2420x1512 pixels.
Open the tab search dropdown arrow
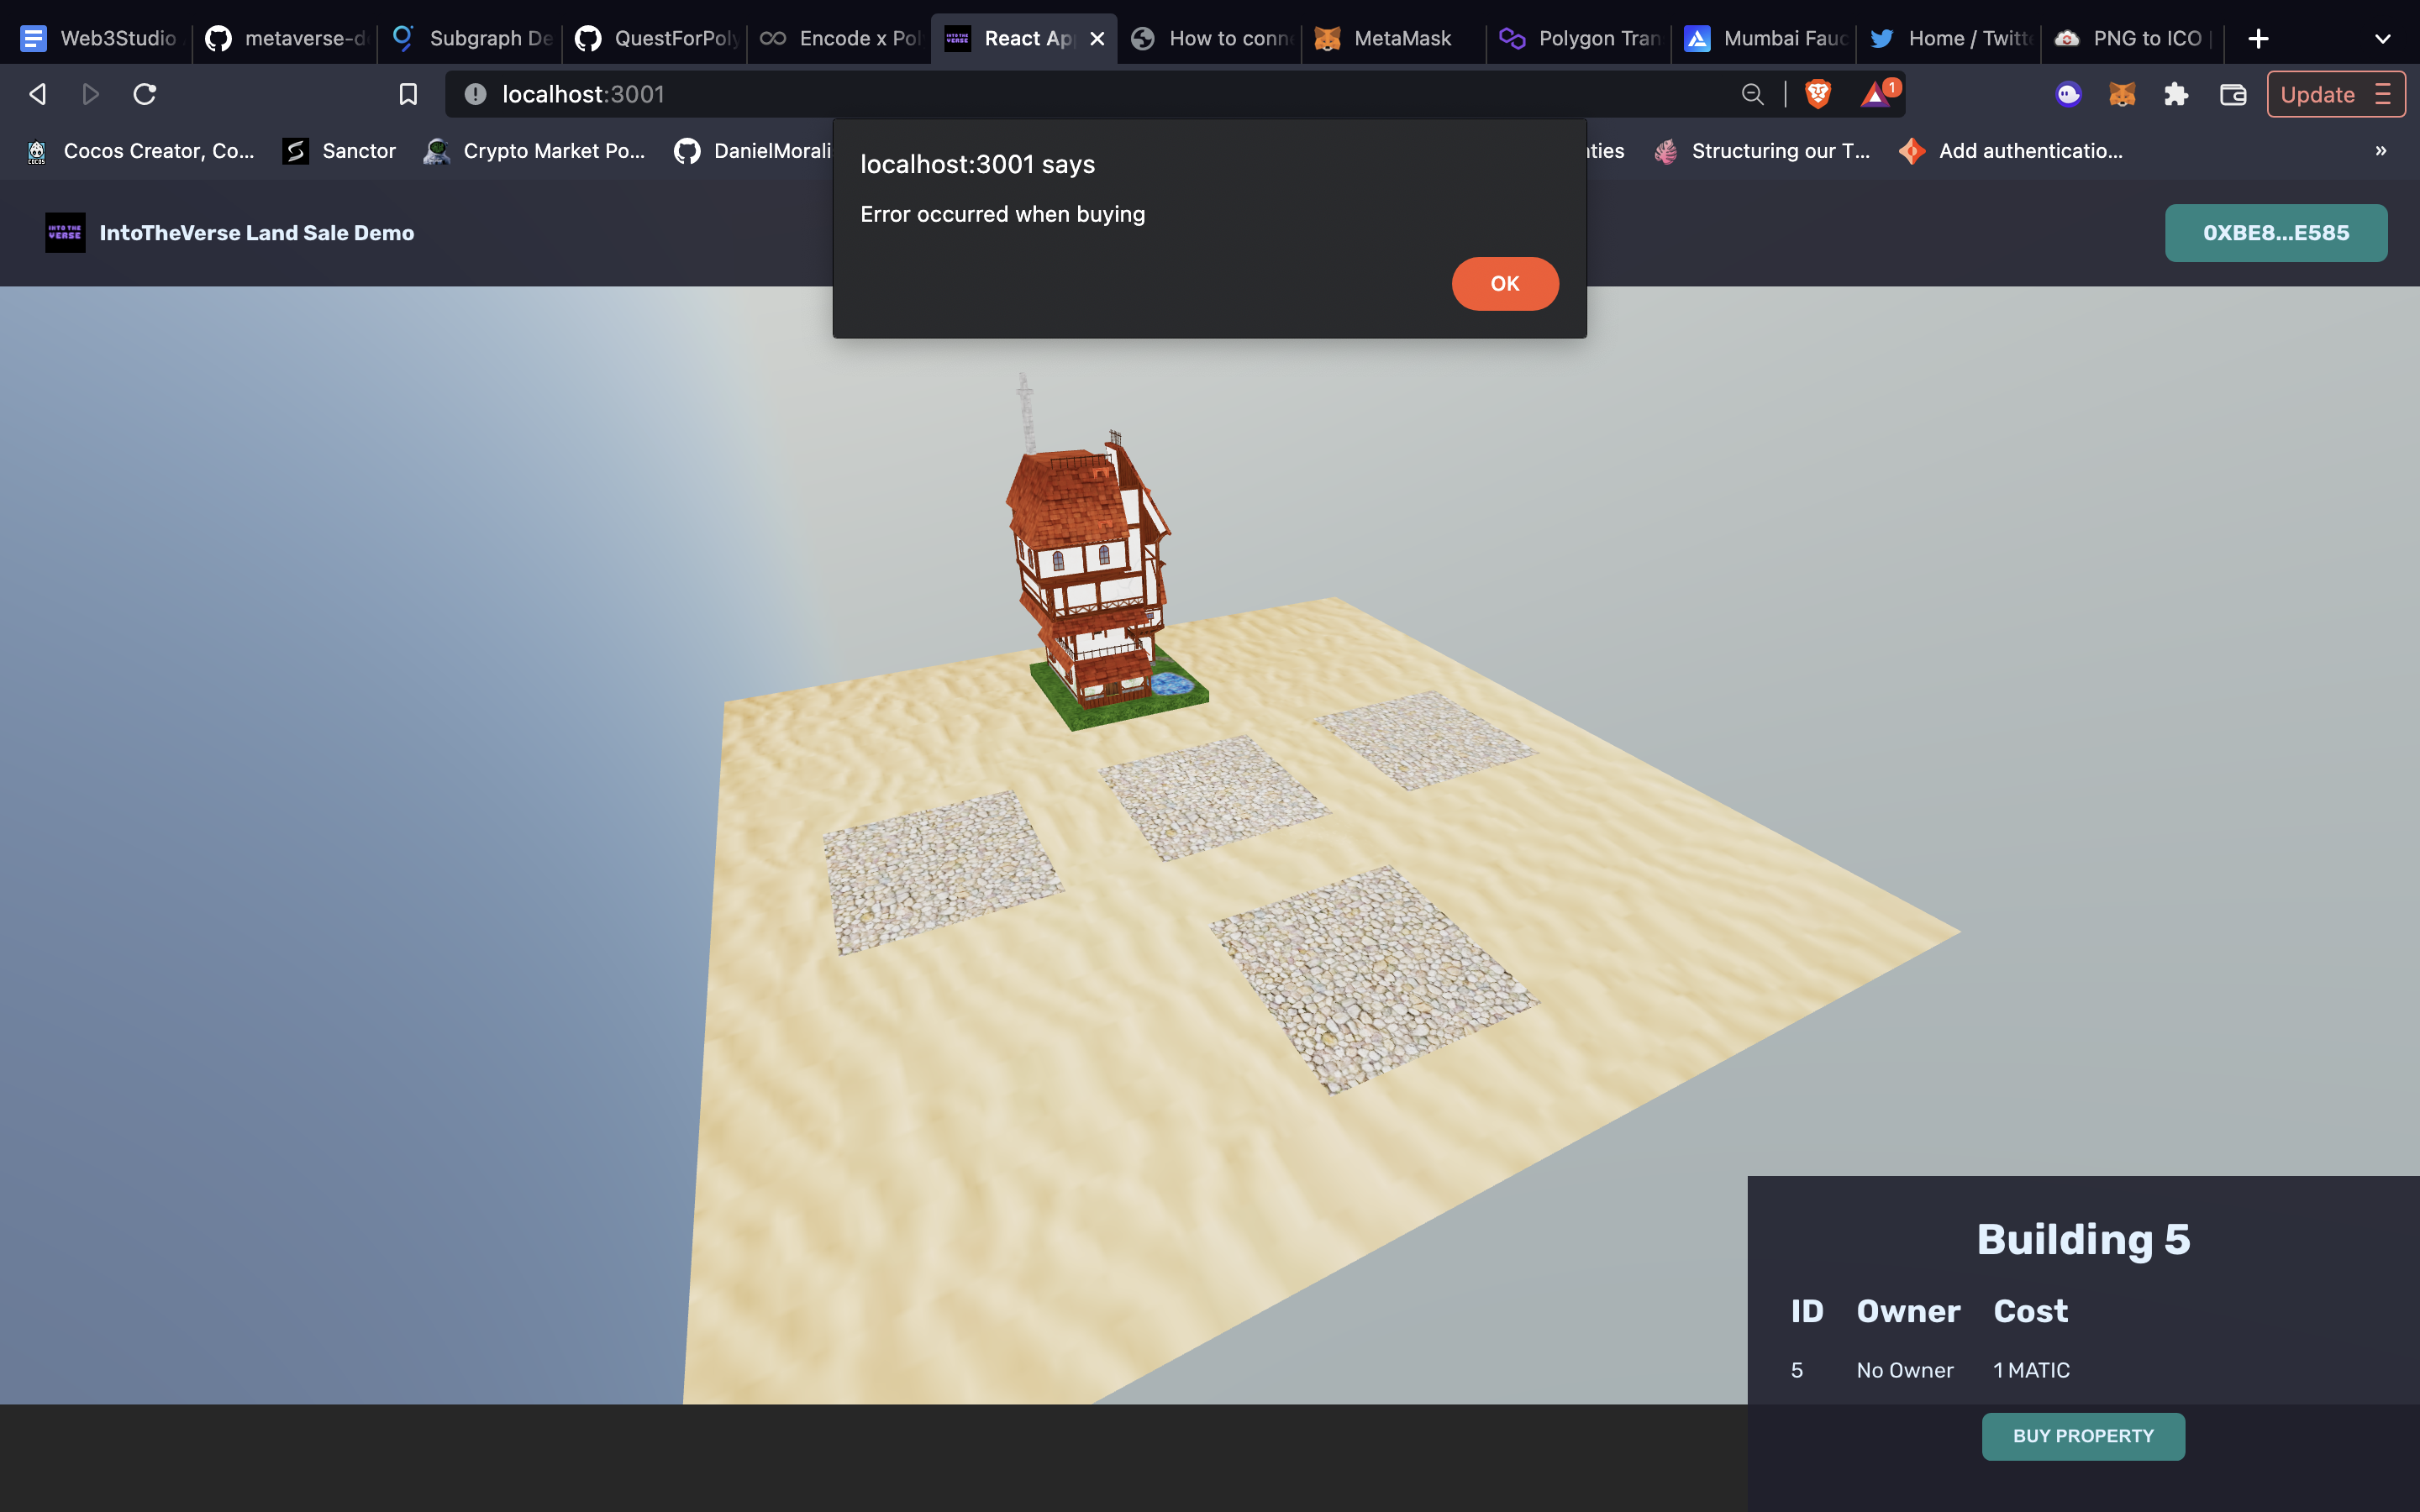pyautogui.click(x=2384, y=38)
